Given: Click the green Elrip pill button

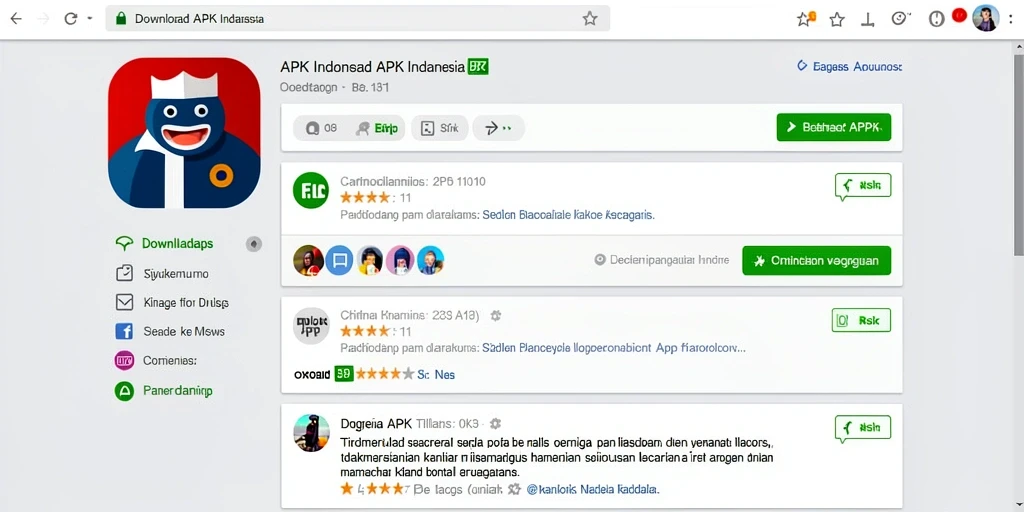Looking at the screenshot, I should [x=379, y=129].
